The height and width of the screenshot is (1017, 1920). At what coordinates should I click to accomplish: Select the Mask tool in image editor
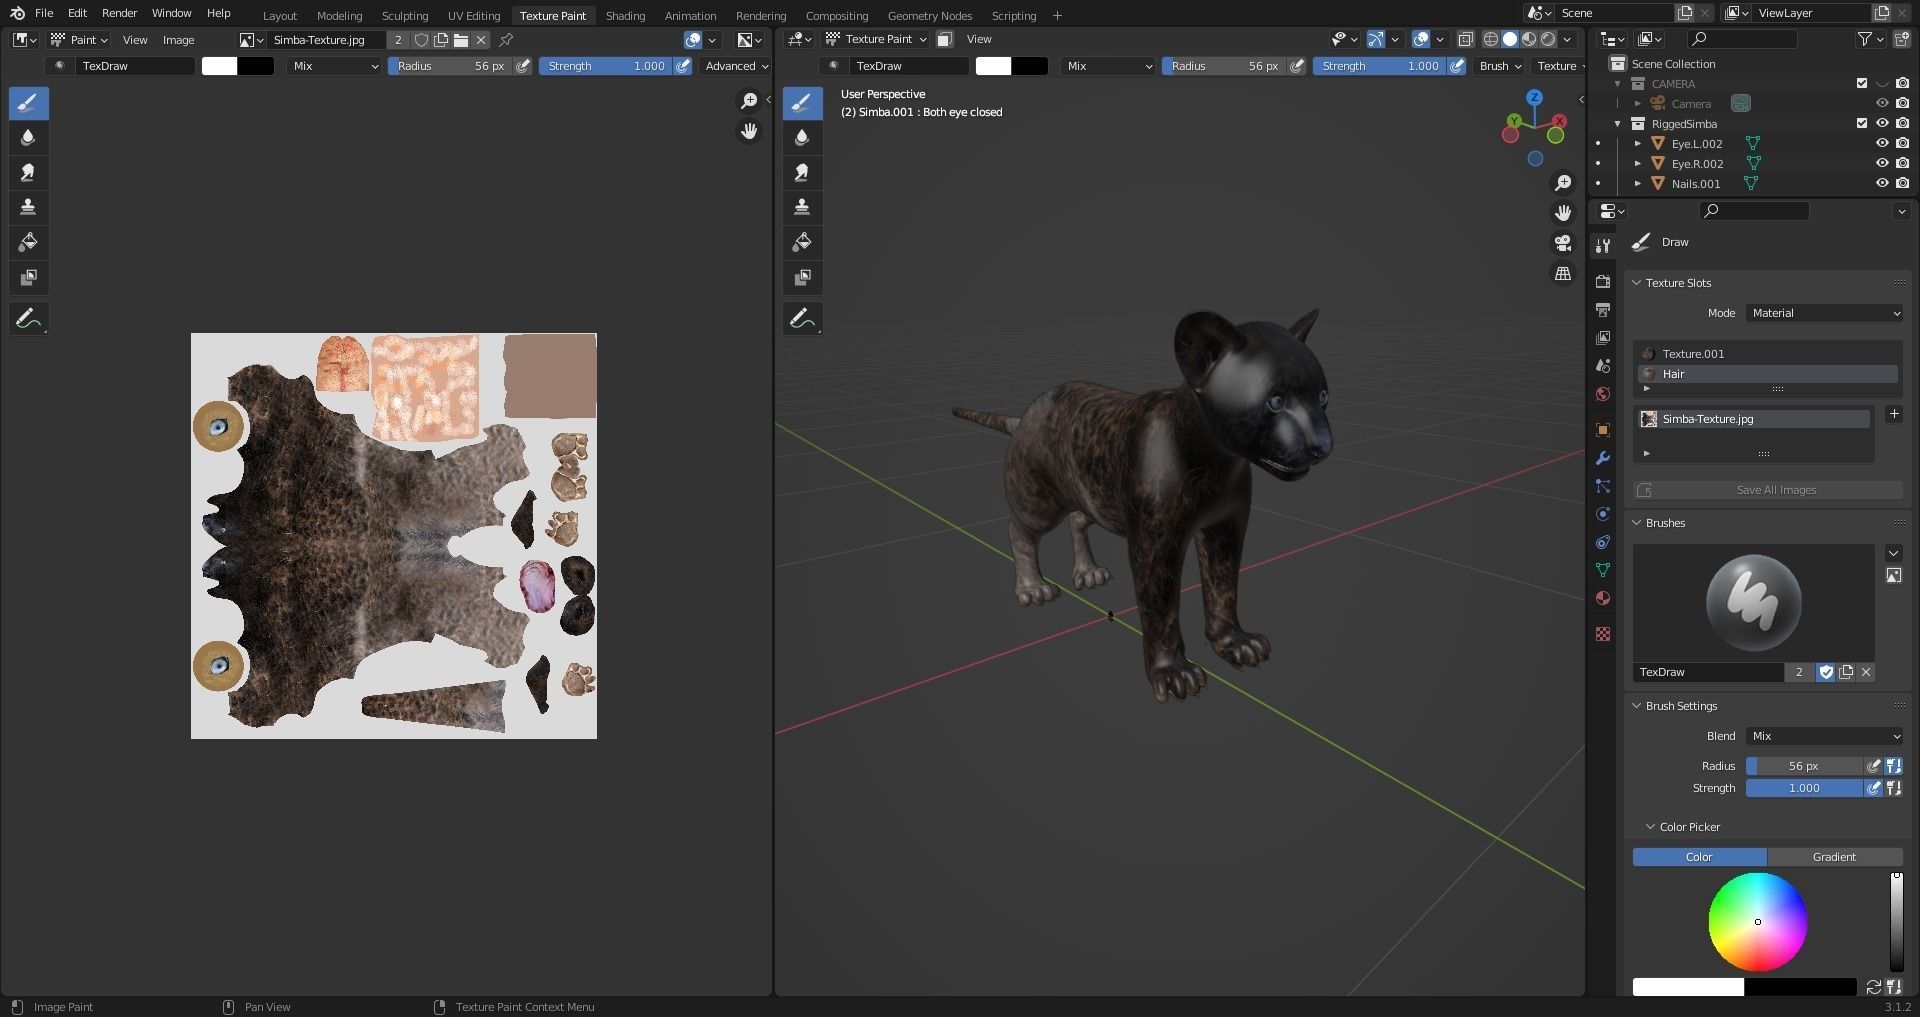click(x=28, y=277)
